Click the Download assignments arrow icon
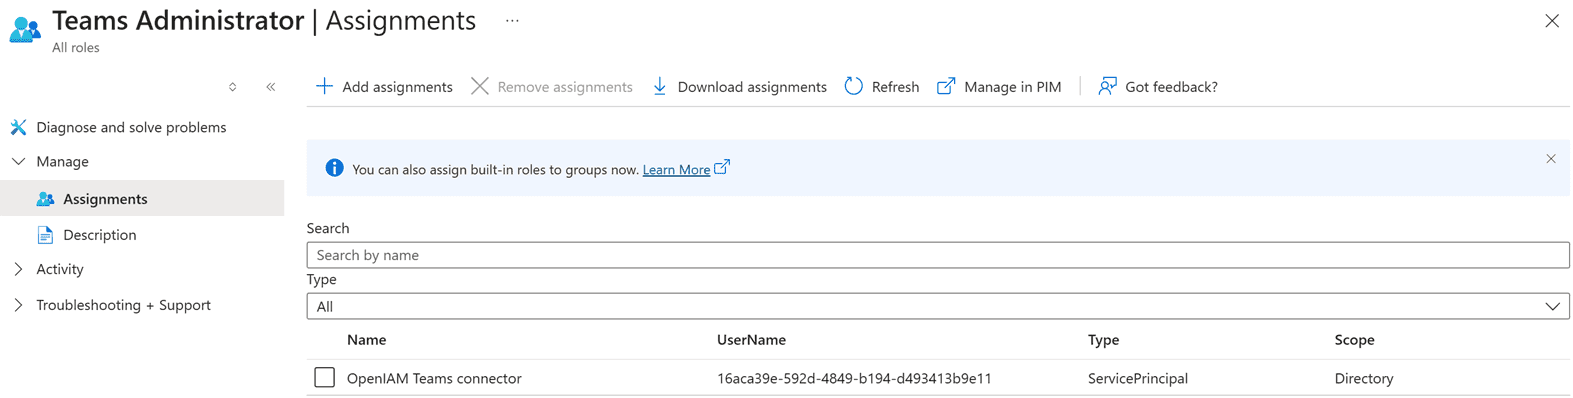 pyautogui.click(x=660, y=87)
